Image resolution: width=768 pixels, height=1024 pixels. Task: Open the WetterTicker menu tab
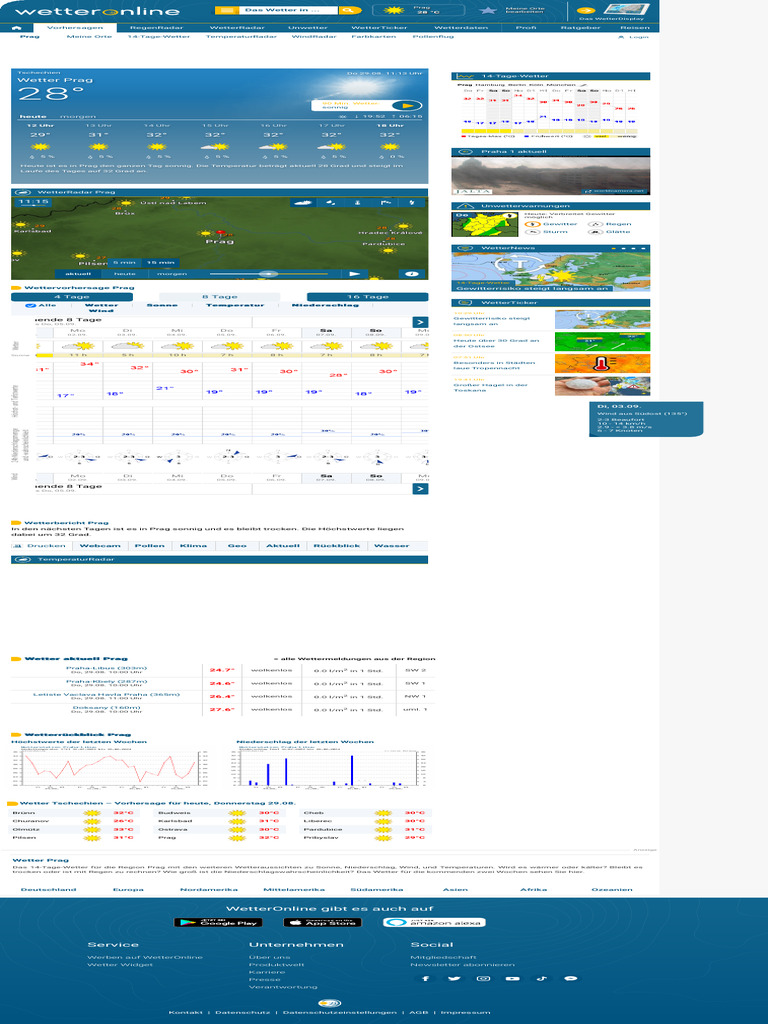379,27
